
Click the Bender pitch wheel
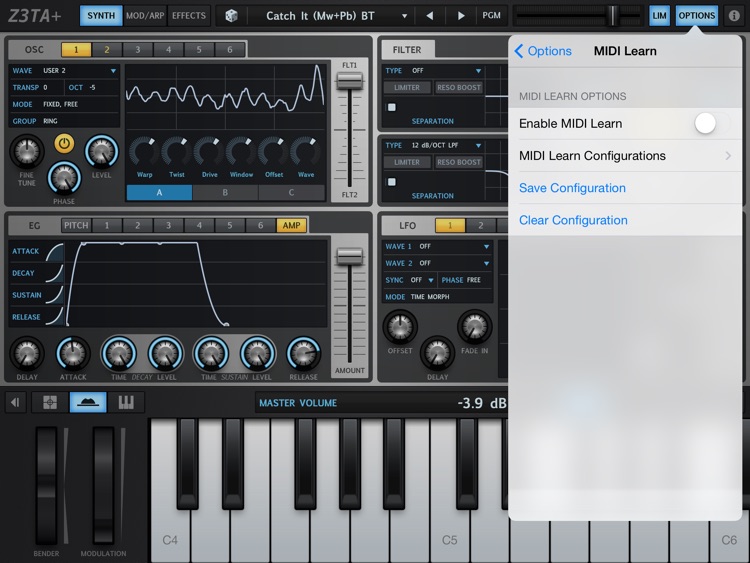coord(46,486)
